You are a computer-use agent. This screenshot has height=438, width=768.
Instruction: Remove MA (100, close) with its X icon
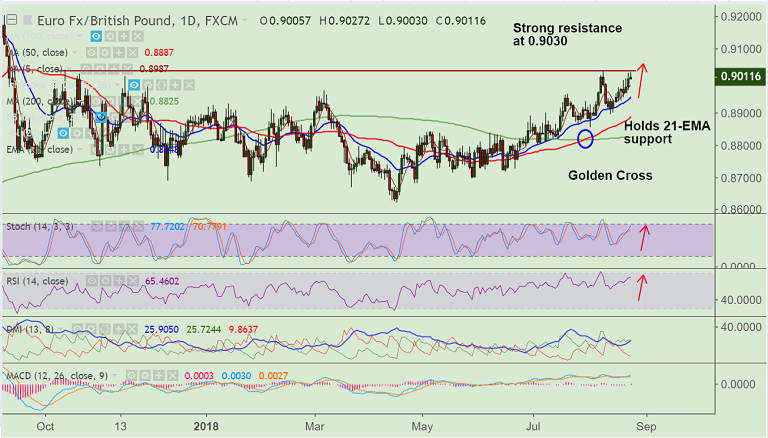coord(138,36)
